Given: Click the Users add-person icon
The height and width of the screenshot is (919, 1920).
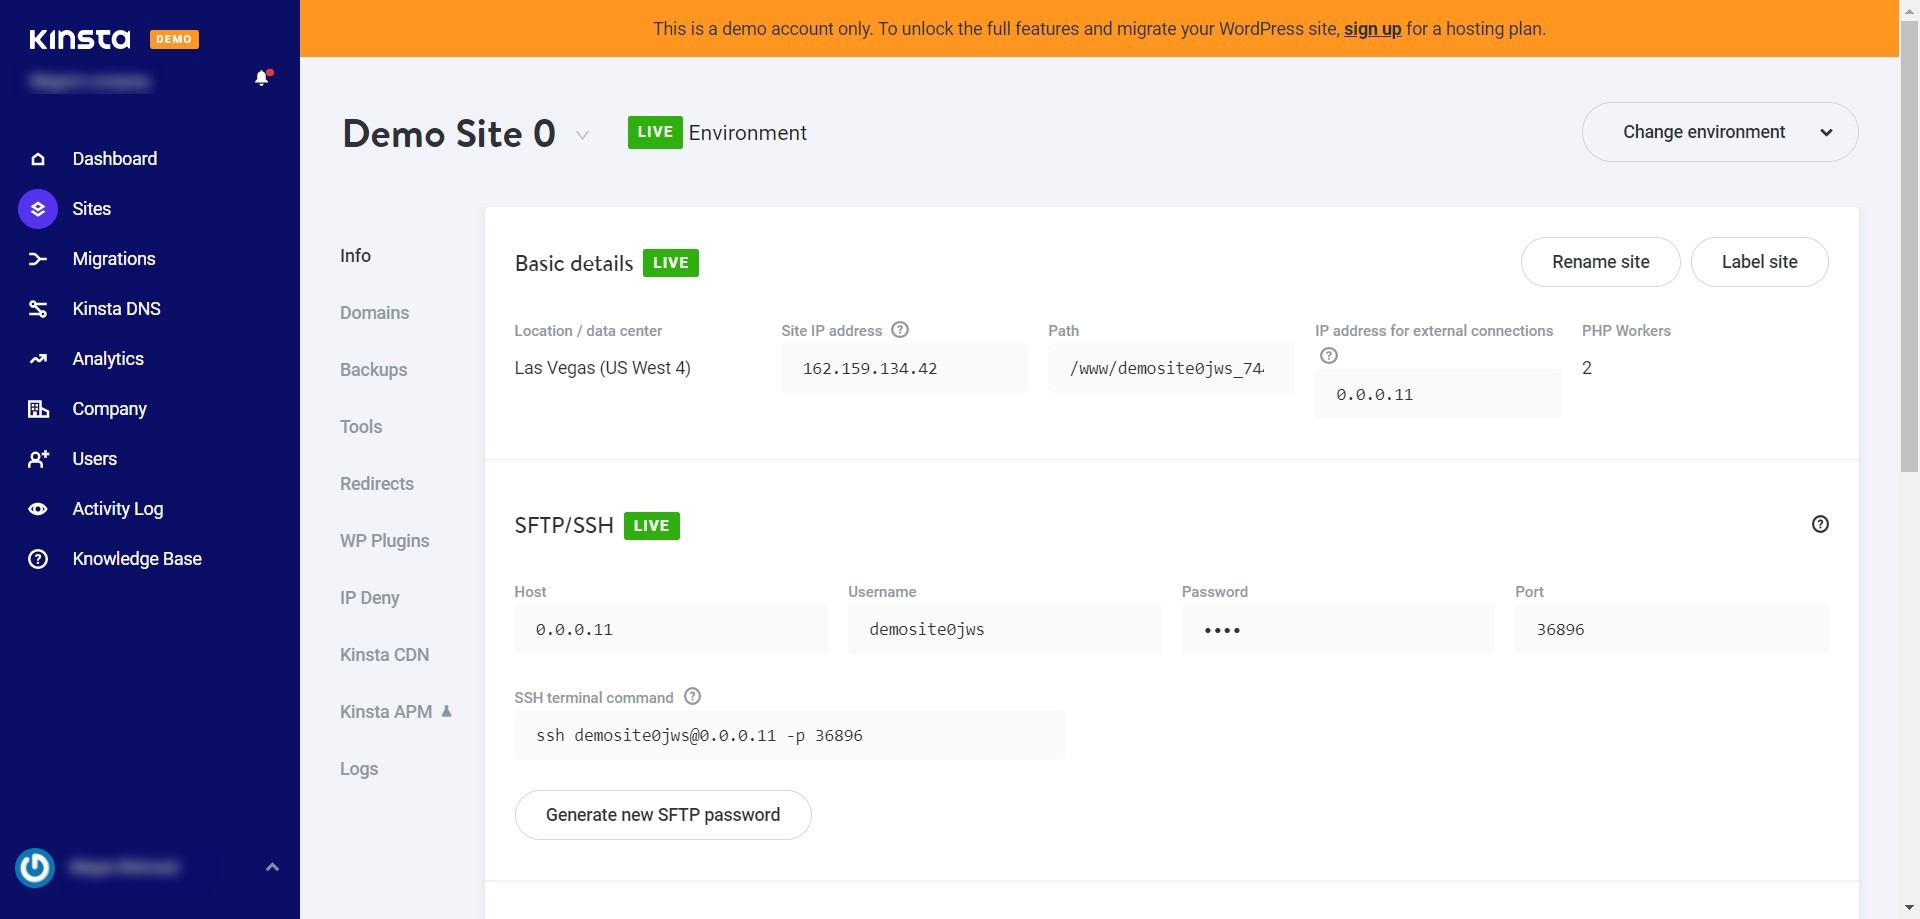Looking at the screenshot, I should [38, 459].
